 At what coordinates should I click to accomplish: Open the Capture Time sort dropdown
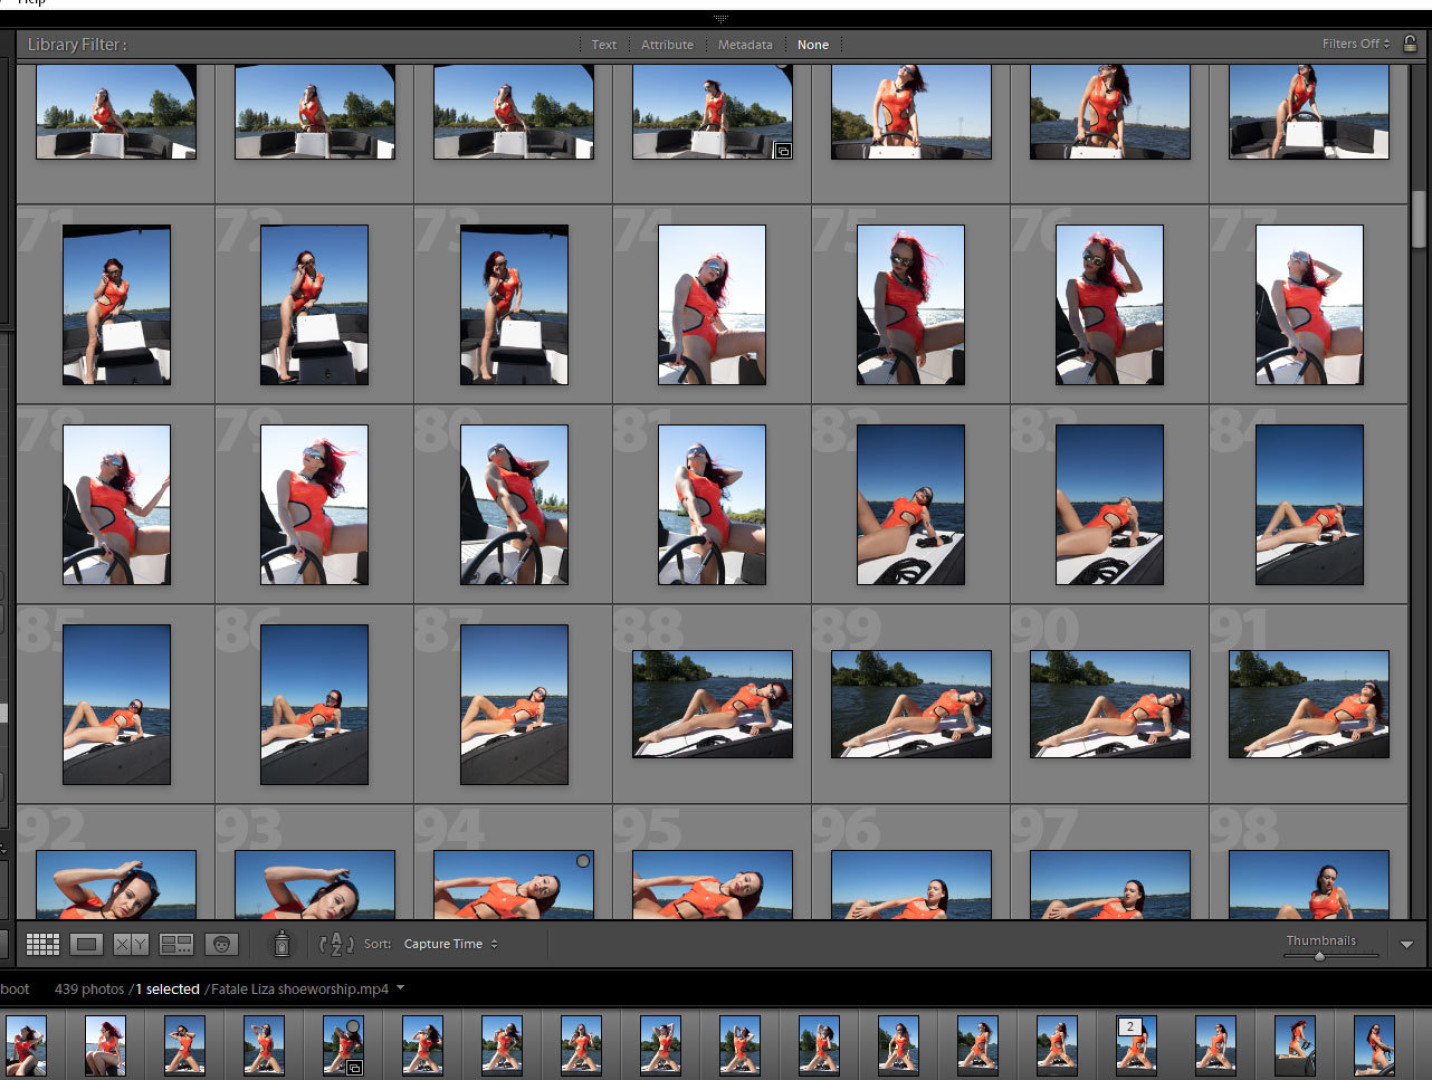[451, 944]
